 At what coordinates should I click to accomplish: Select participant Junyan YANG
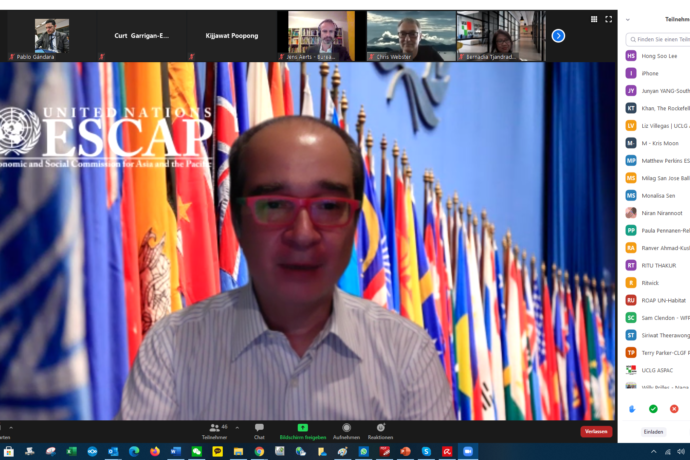pyautogui.click(x=657, y=91)
